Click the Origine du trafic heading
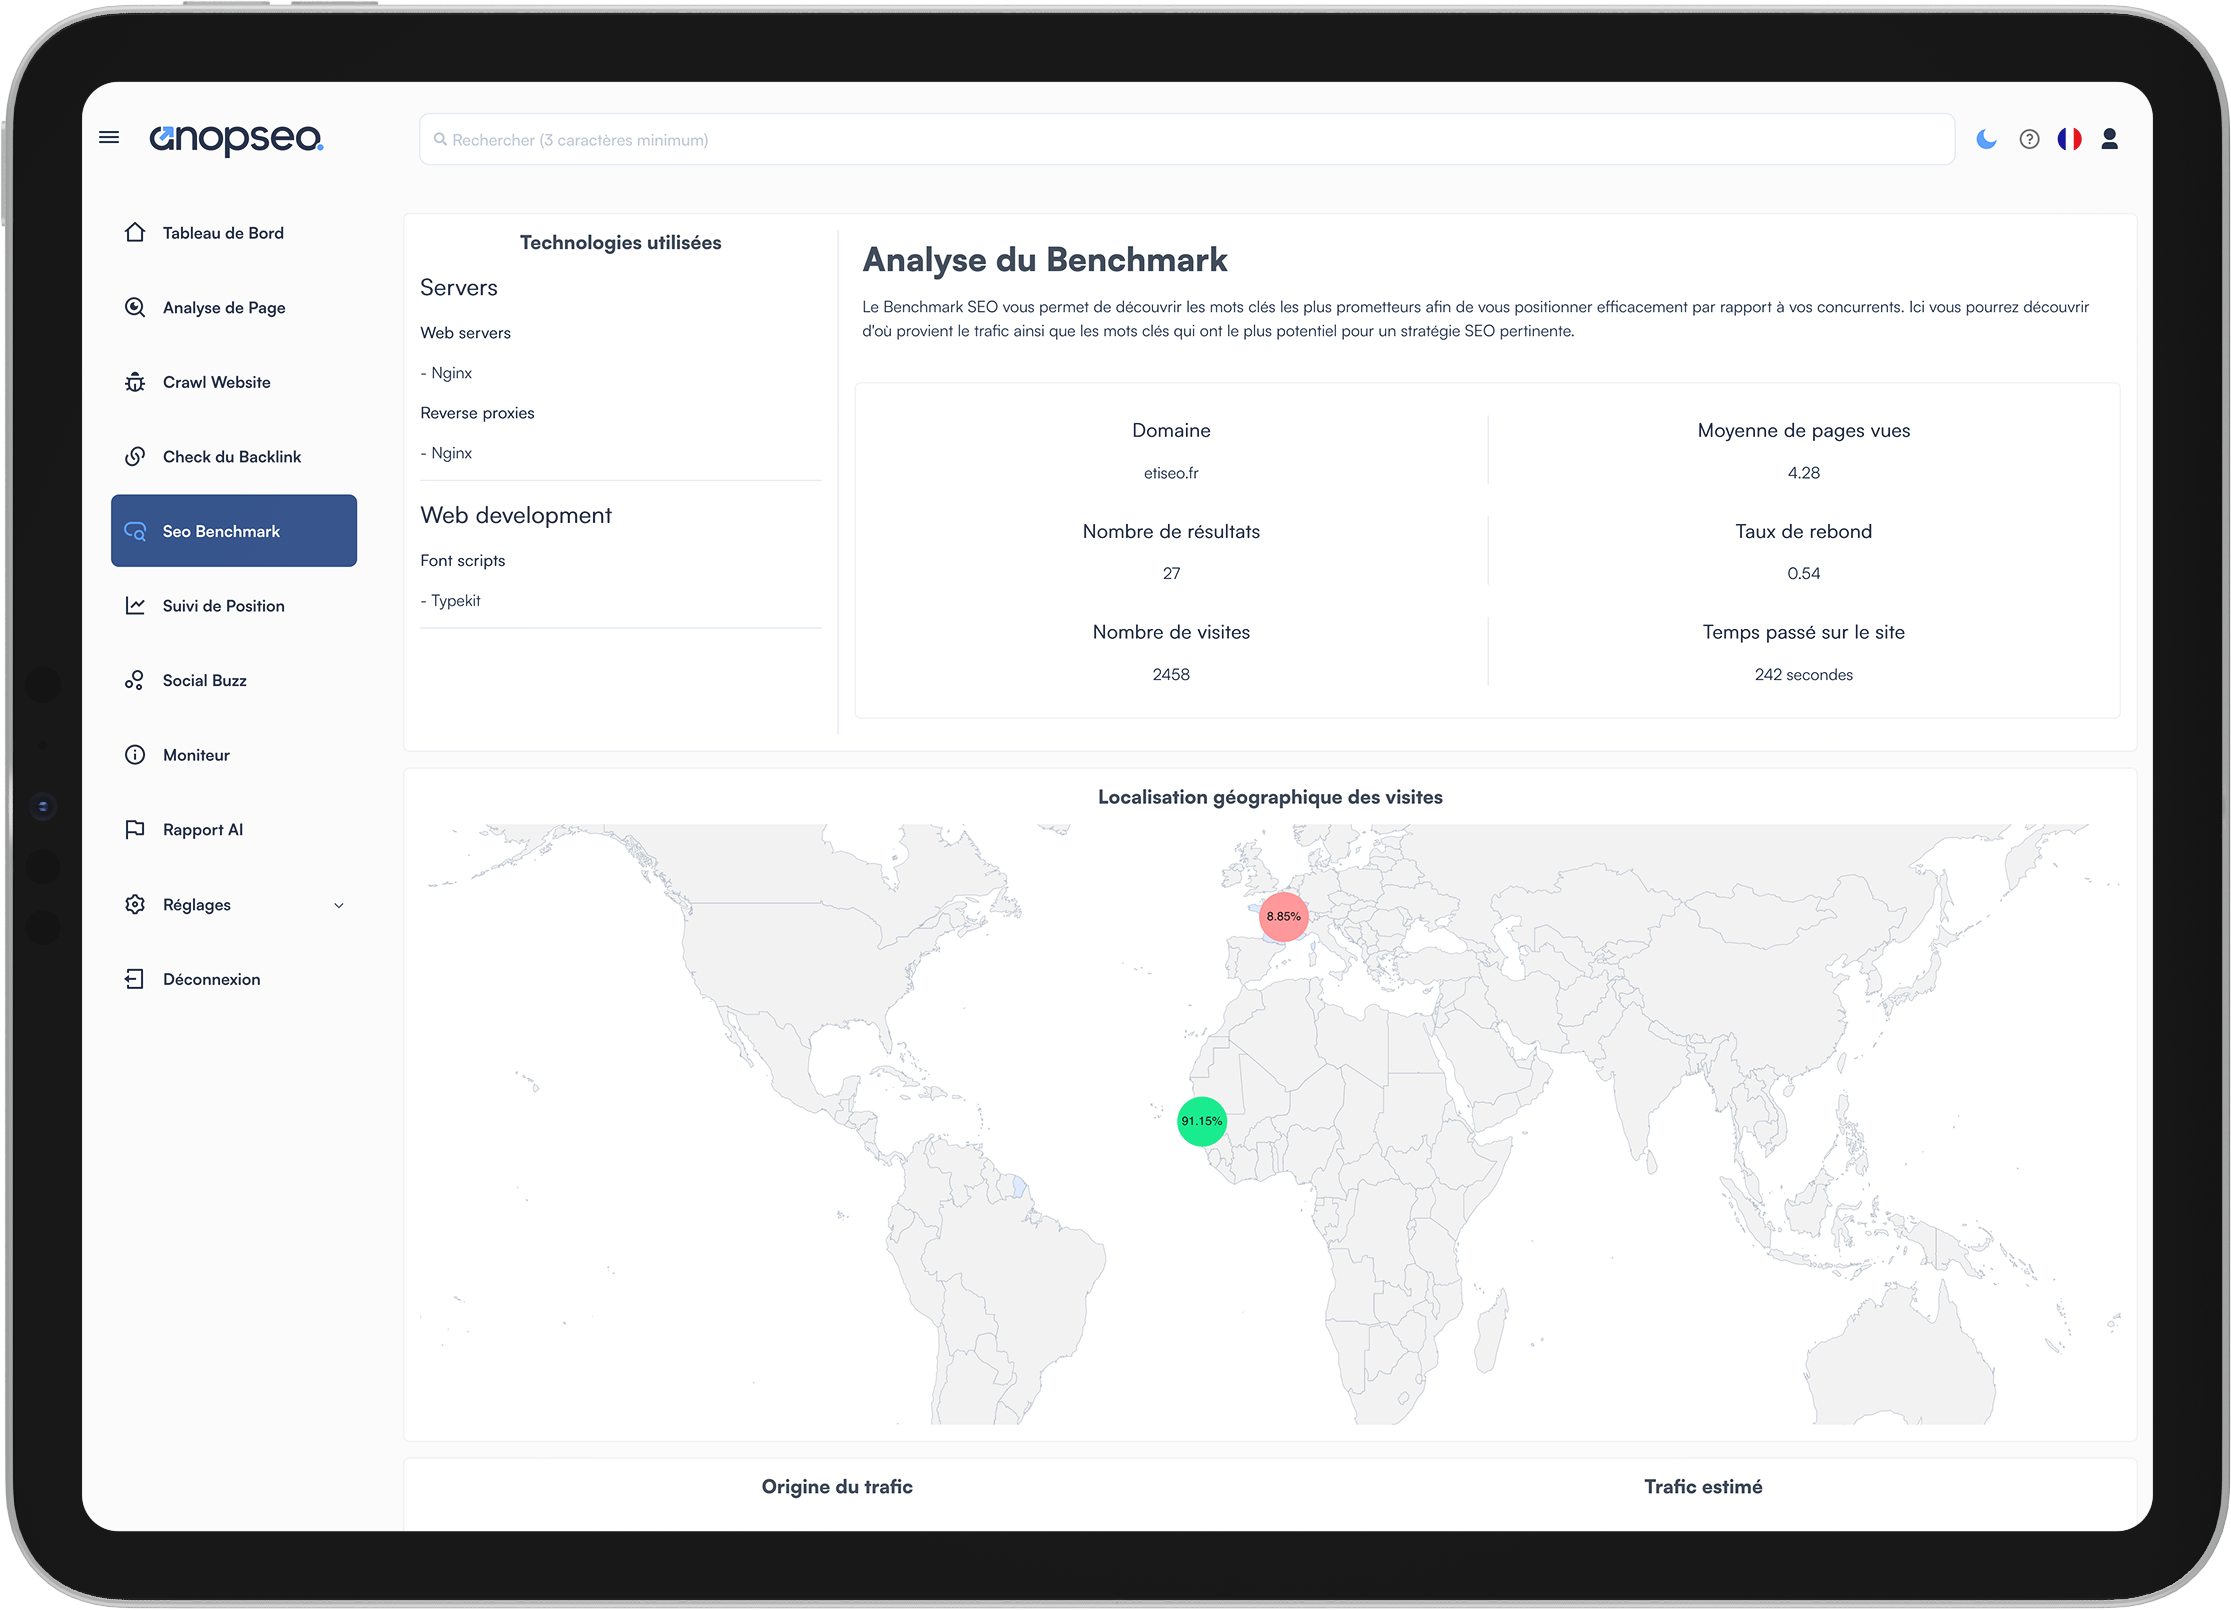The height and width of the screenshot is (1610, 2231). click(x=837, y=1486)
